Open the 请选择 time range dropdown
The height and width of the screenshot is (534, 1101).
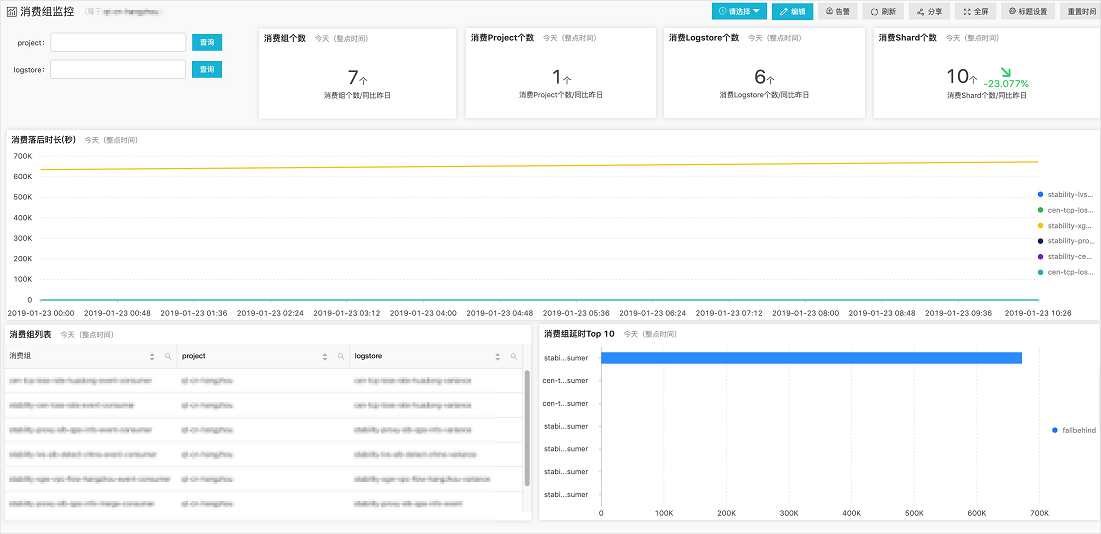tap(739, 12)
